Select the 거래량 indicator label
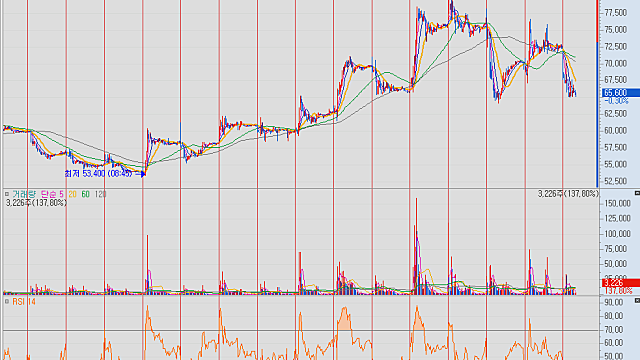Image resolution: width=640 pixels, height=360 pixels. click(x=24, y=194)
